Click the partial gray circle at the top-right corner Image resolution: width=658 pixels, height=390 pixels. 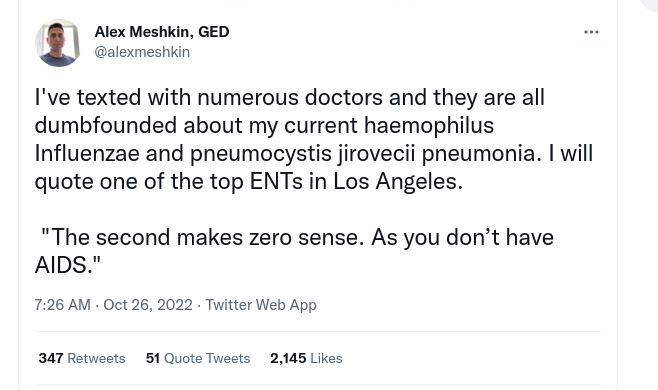pyautogui.click(x=649, y=5)
